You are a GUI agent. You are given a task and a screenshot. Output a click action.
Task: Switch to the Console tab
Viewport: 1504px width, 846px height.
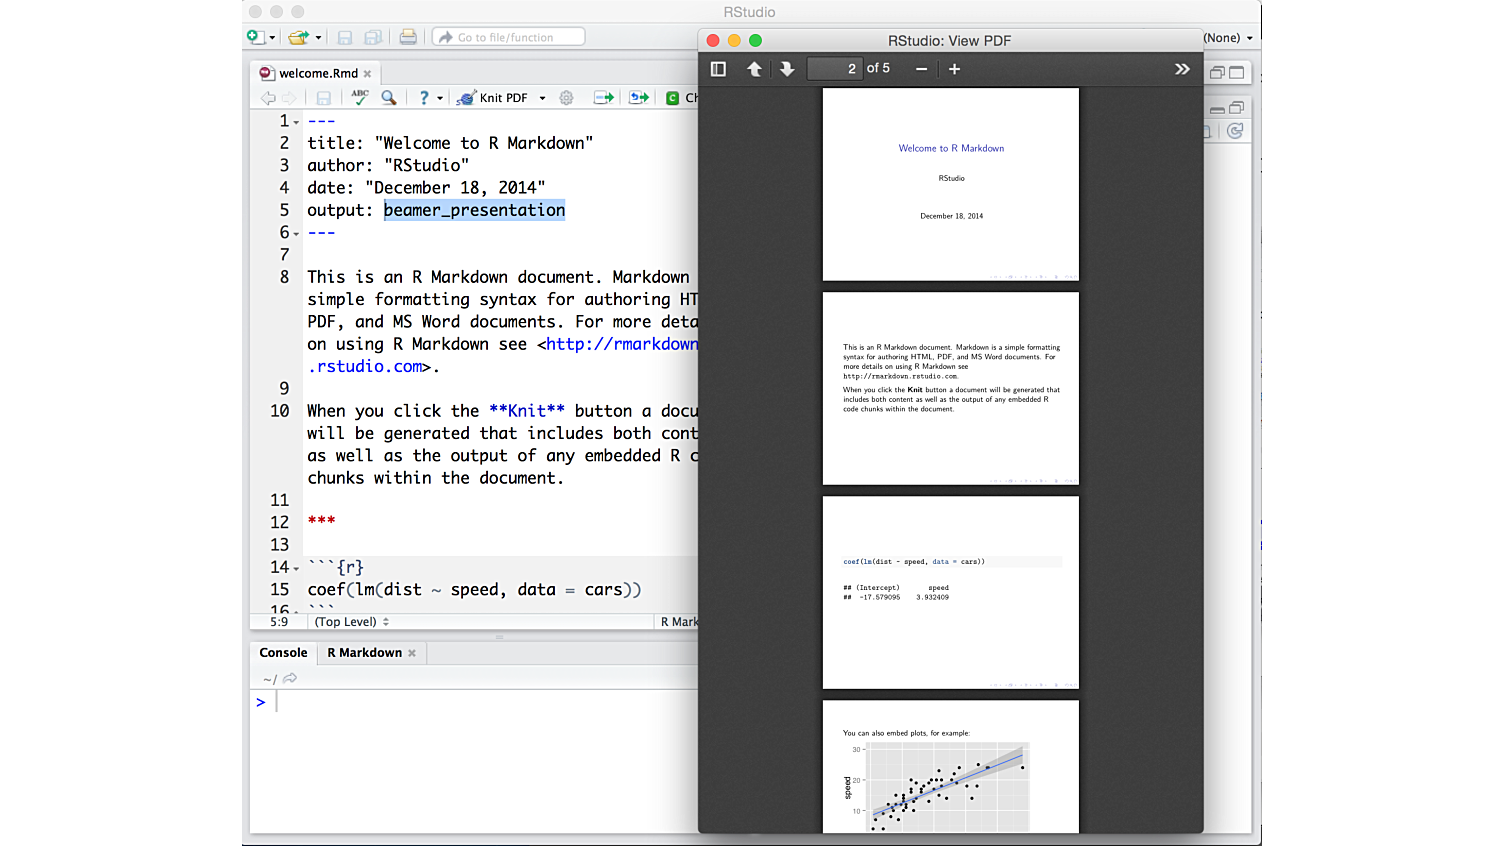click(x=283, y=653)
